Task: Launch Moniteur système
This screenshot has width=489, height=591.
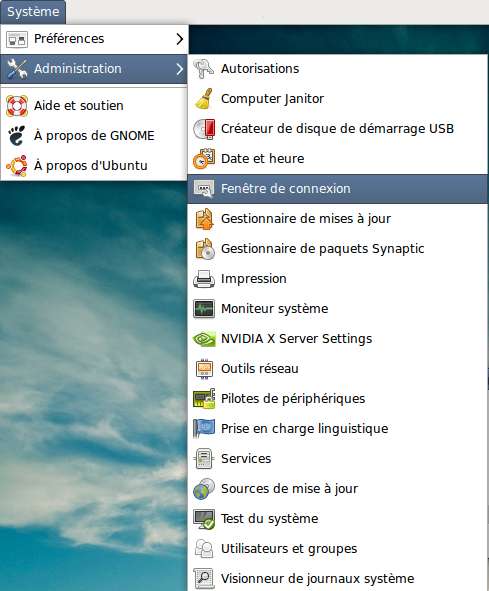Action: (337, 309)
